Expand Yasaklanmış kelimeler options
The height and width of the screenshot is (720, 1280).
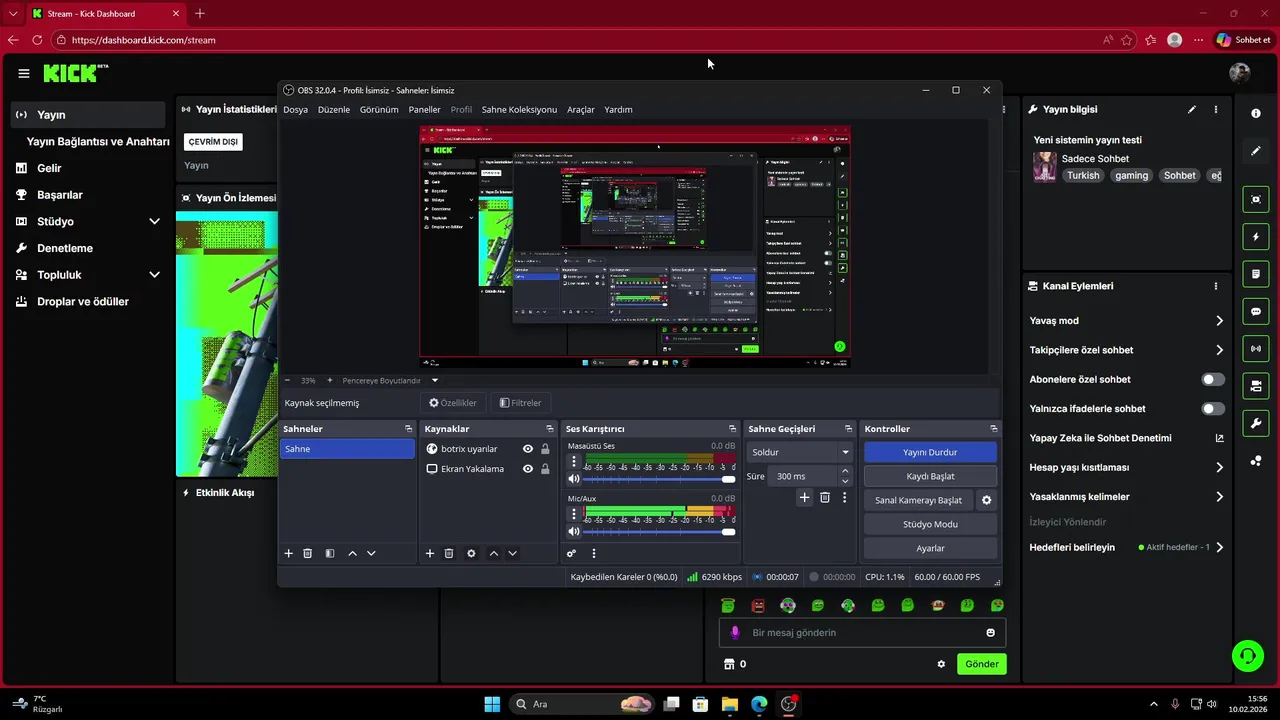[x=1219, y=496]
